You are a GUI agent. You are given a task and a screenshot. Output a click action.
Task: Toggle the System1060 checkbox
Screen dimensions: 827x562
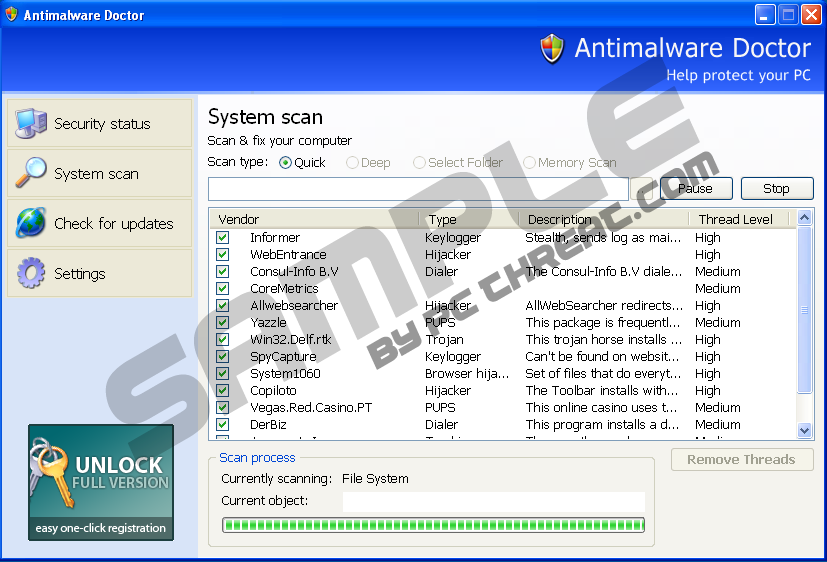[223, 373]
